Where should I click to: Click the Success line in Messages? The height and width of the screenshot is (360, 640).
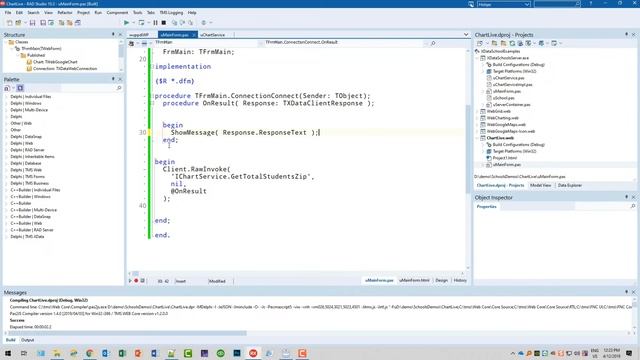point(17,320)
